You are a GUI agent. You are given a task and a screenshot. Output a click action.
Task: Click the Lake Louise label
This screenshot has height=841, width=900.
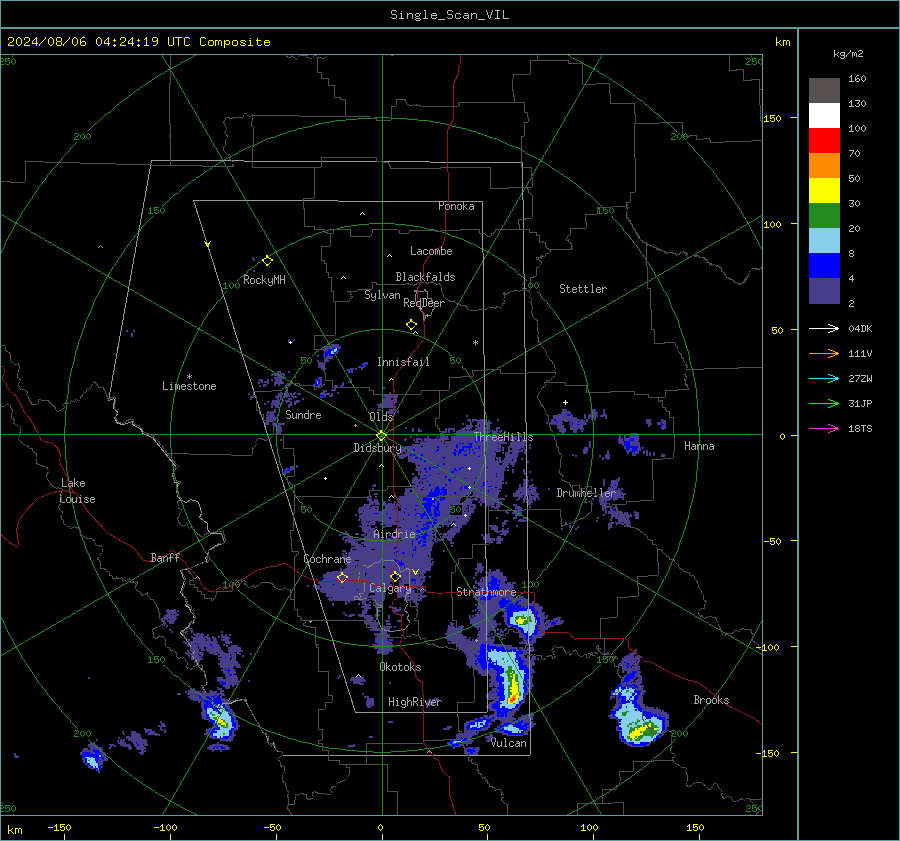tap(77, 491)
